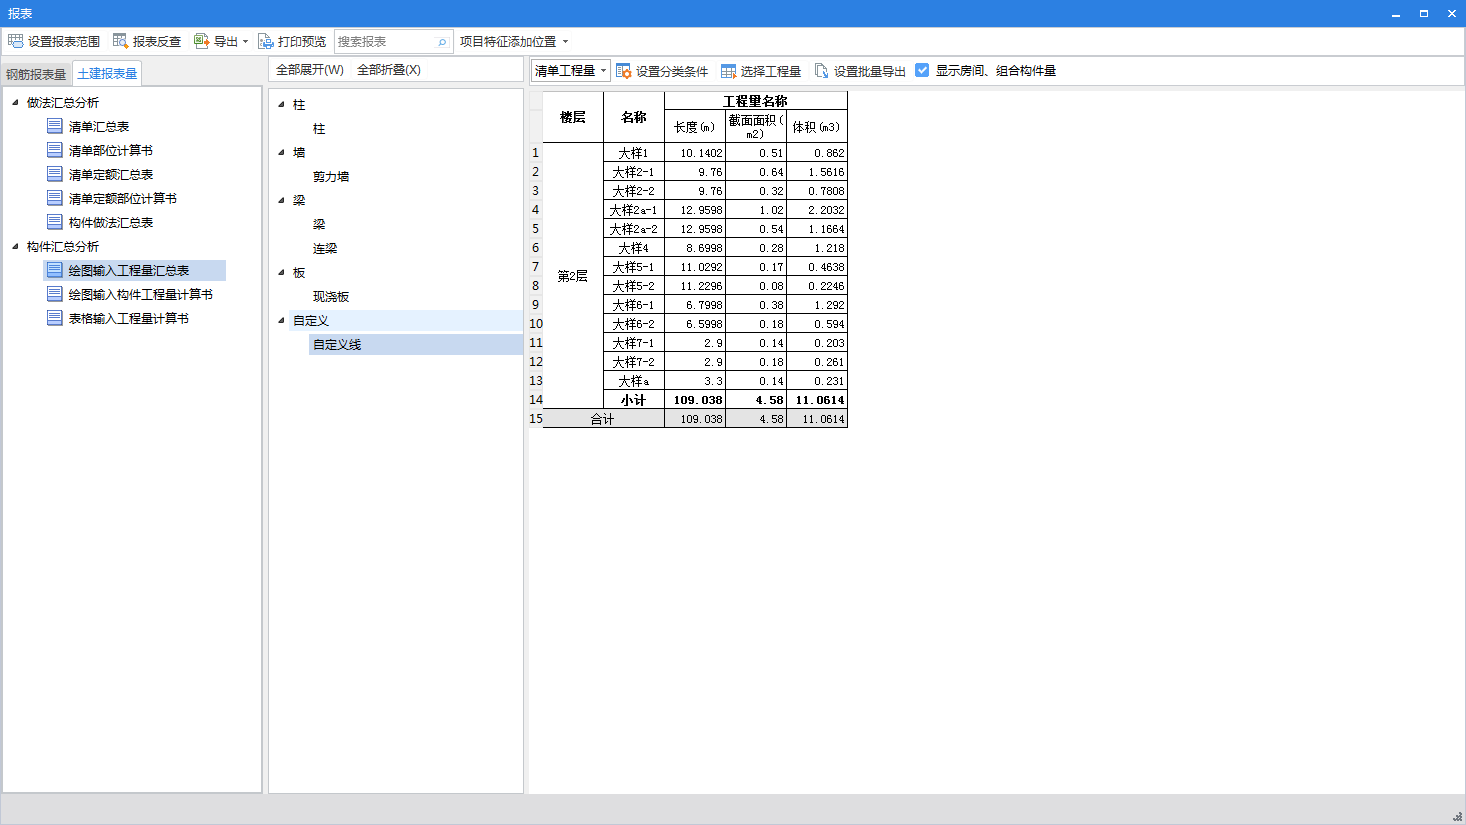
Task: Click the 大样6-2 name cell
Action: point(634,324)
